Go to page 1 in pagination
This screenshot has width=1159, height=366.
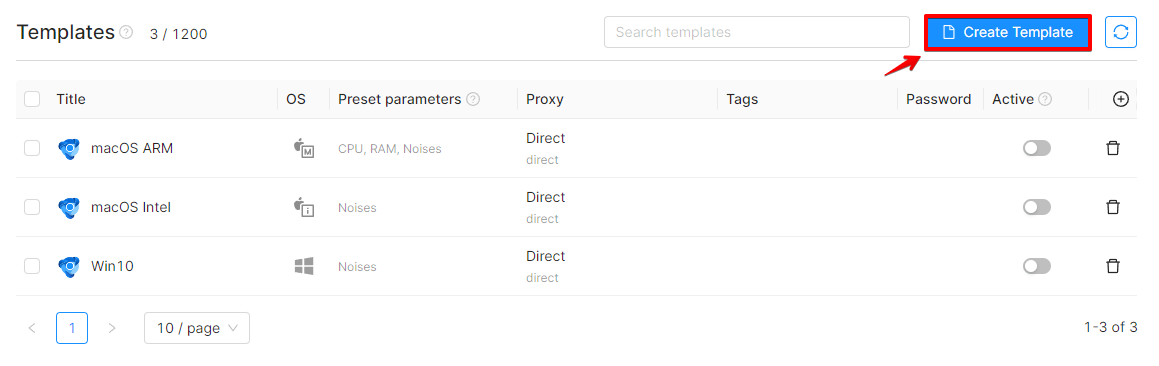pyautogui.click(x=72, y=328)
